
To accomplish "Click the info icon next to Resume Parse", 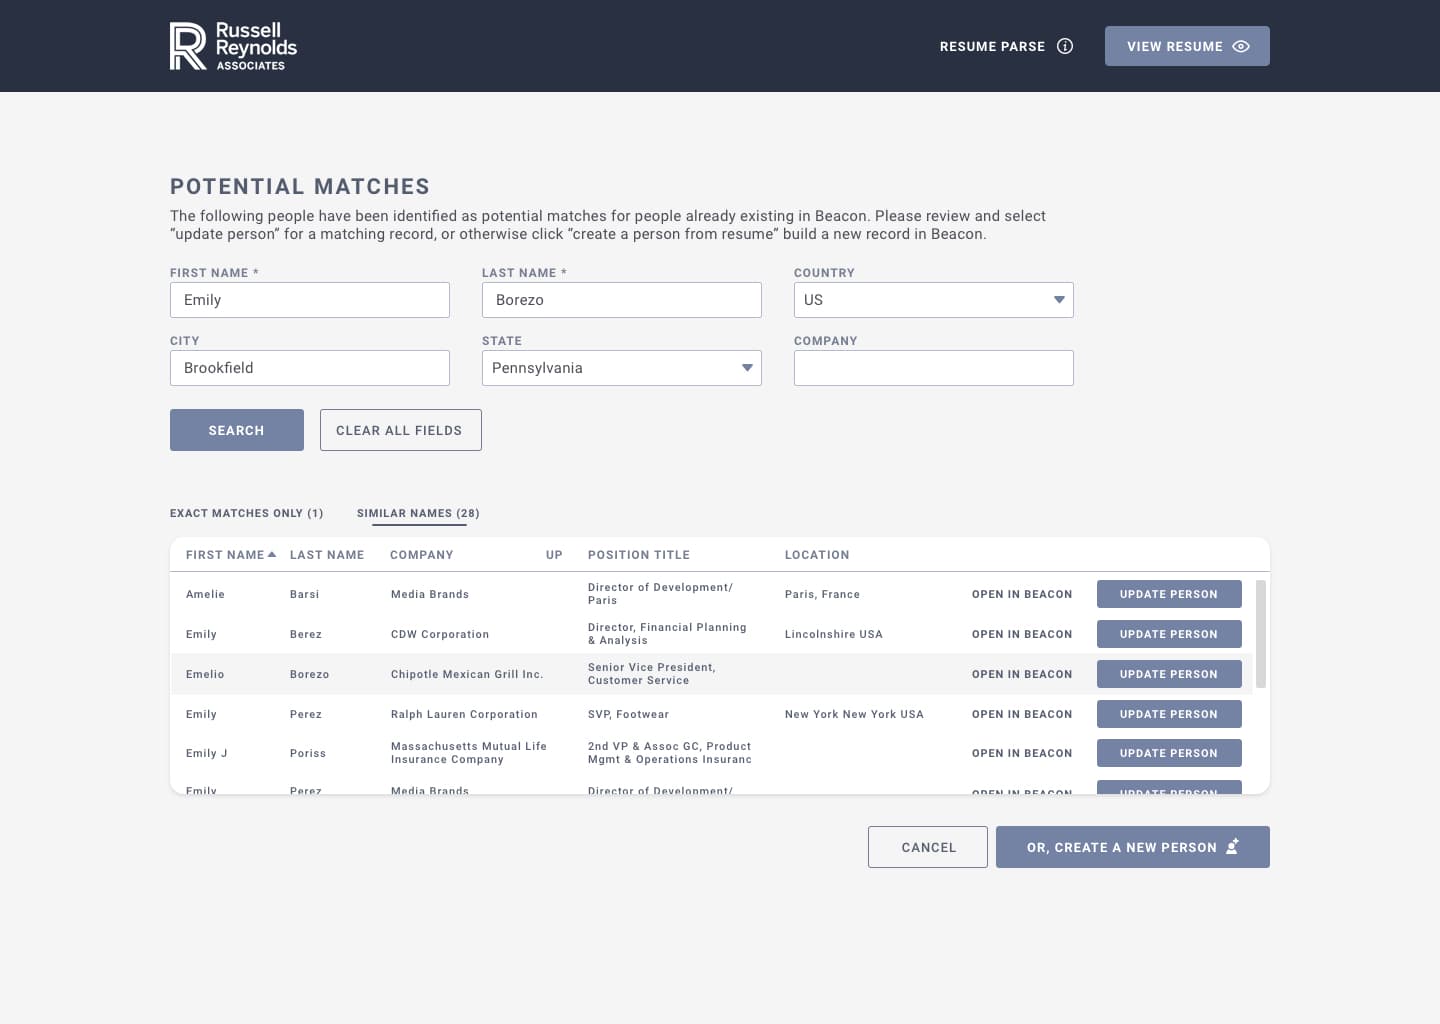I will pyautogui.click(x=1065, y=46).
